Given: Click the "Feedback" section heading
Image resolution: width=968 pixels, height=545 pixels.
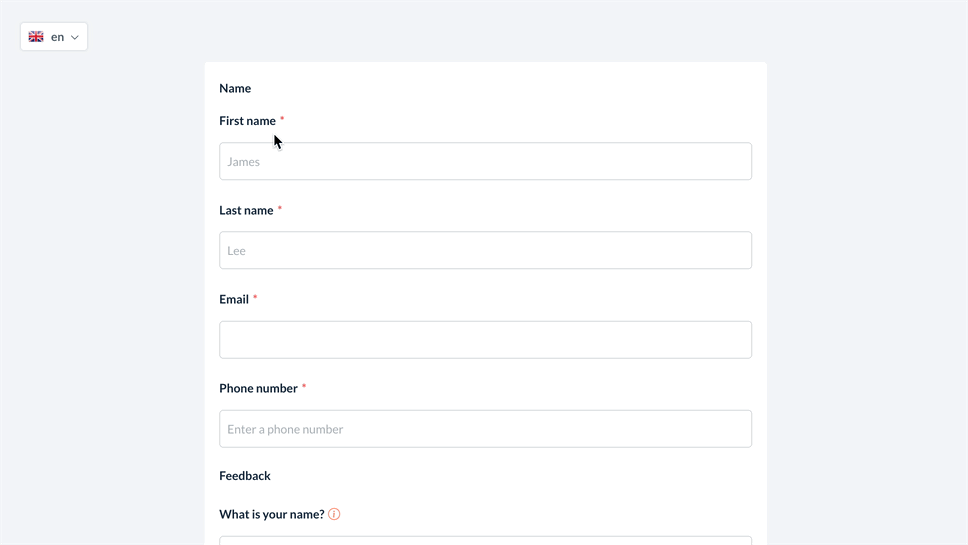Looking at the screenshot, I should (x=245, y=476).
